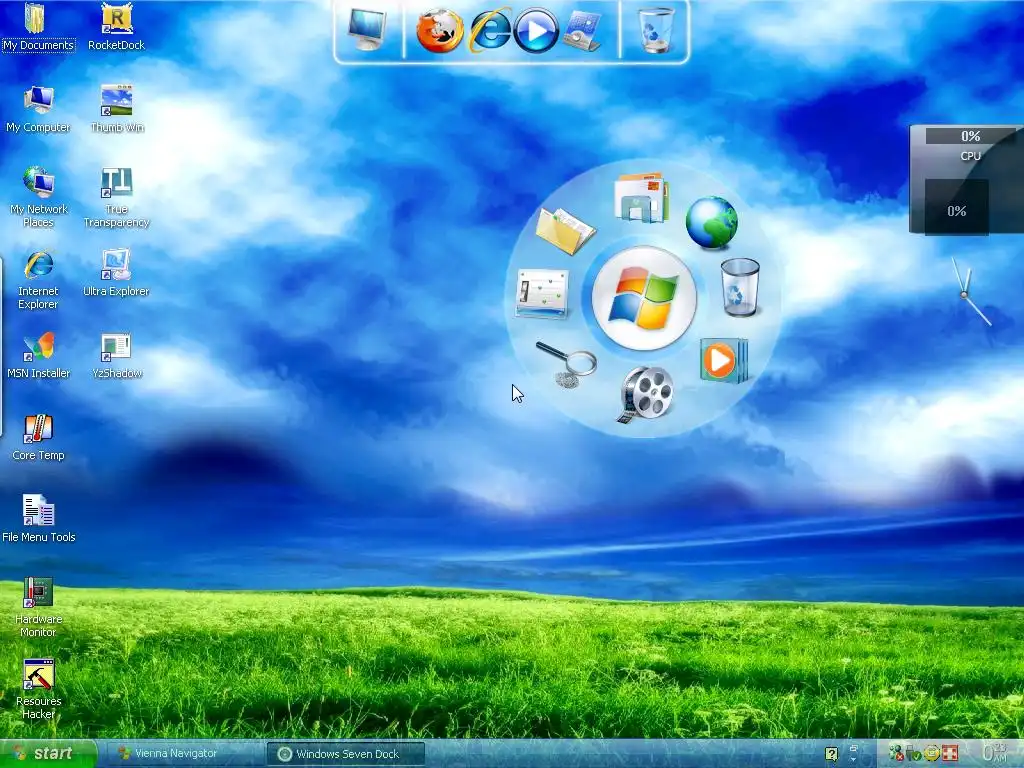
Task: Select the MSN Installer icon
Action: tap(38, 355)
